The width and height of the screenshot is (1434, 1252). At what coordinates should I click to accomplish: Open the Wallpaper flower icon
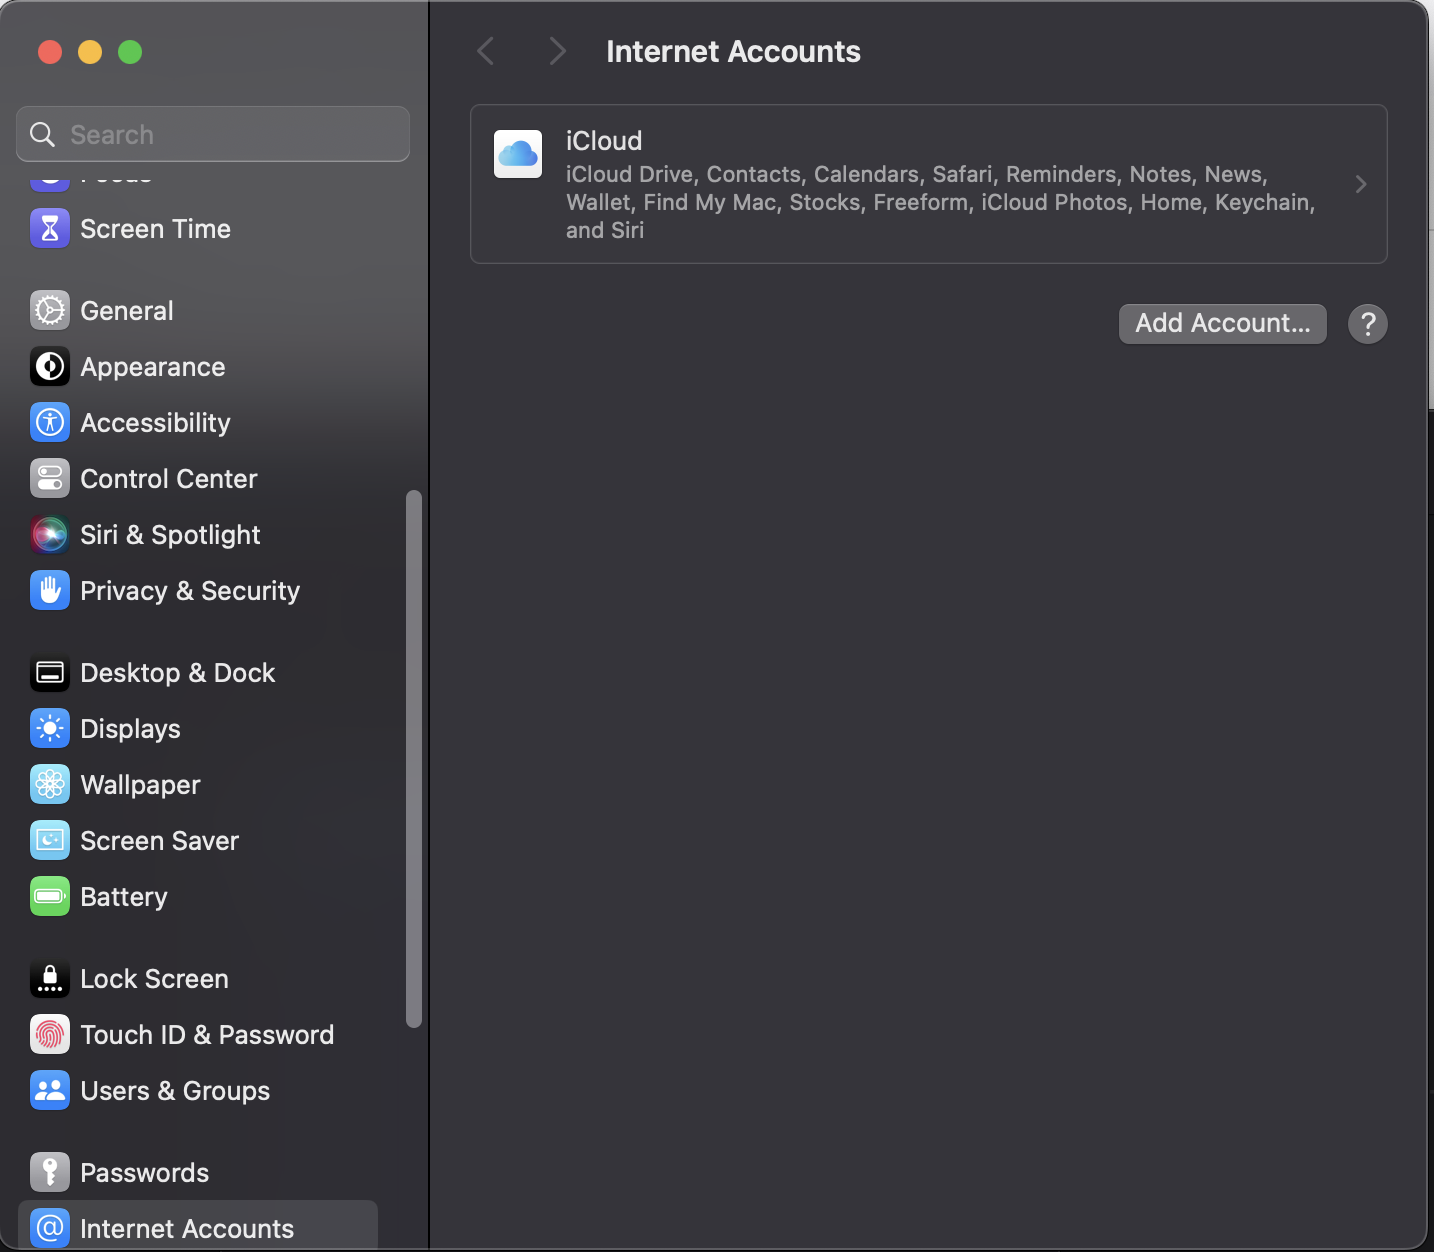(x=50, y=785)
